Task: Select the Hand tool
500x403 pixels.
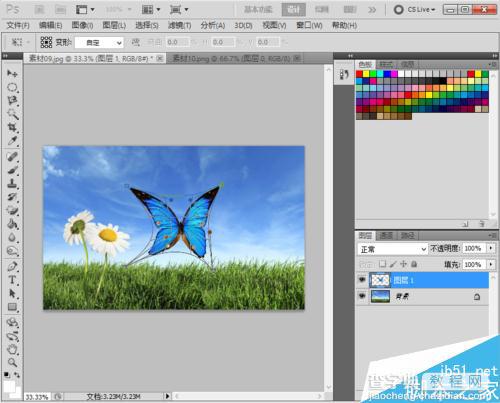Action: pyautogui.click(x=12, y=350)
